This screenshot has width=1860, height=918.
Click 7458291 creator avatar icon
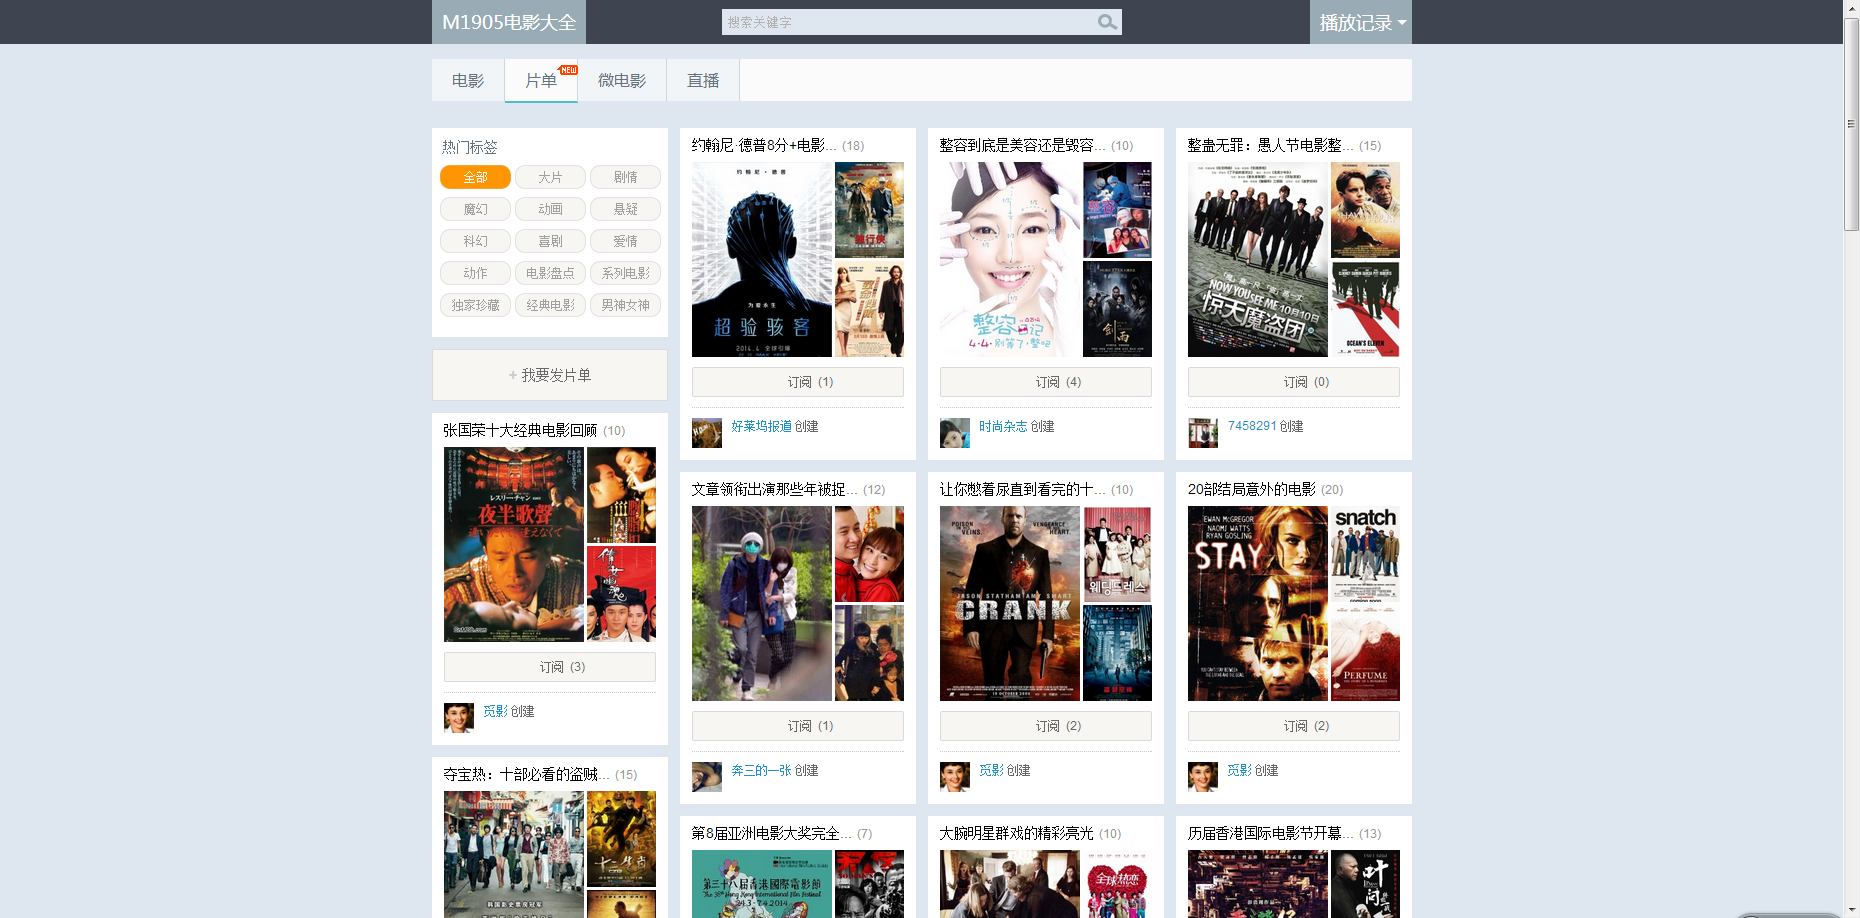click(x=1202, y=433)
